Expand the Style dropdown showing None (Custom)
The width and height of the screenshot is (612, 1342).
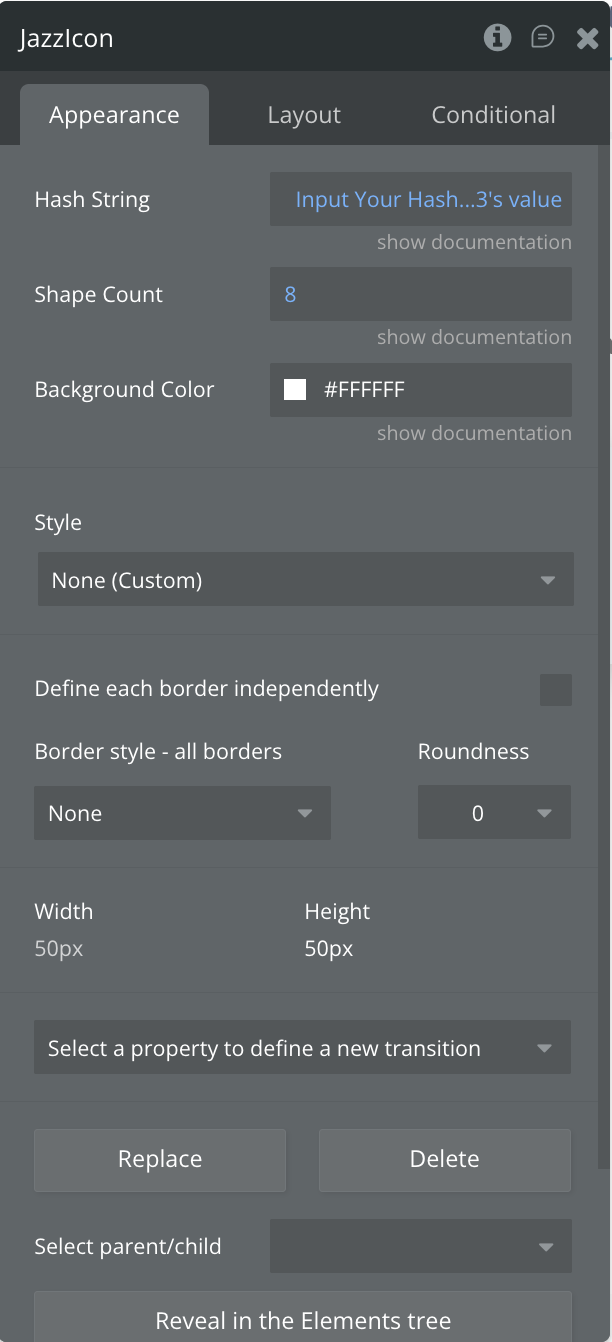click(x=306, y=580)
